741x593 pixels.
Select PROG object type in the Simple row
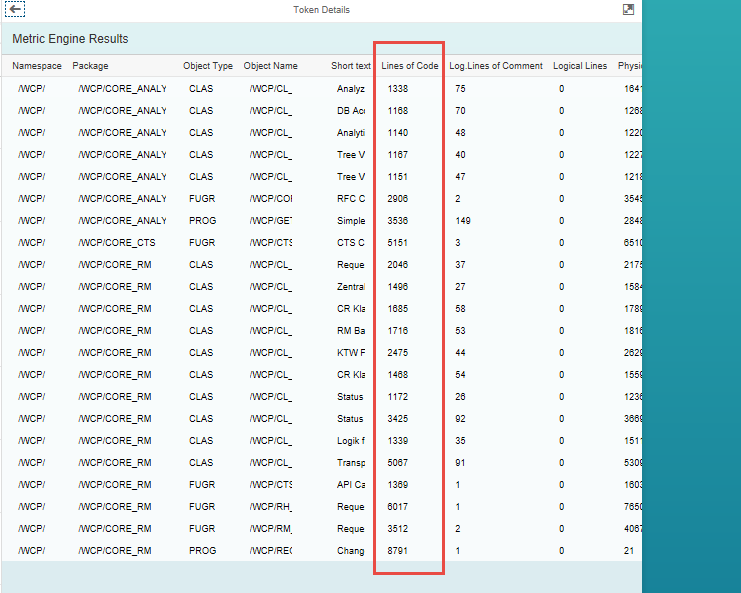(202, 221)
